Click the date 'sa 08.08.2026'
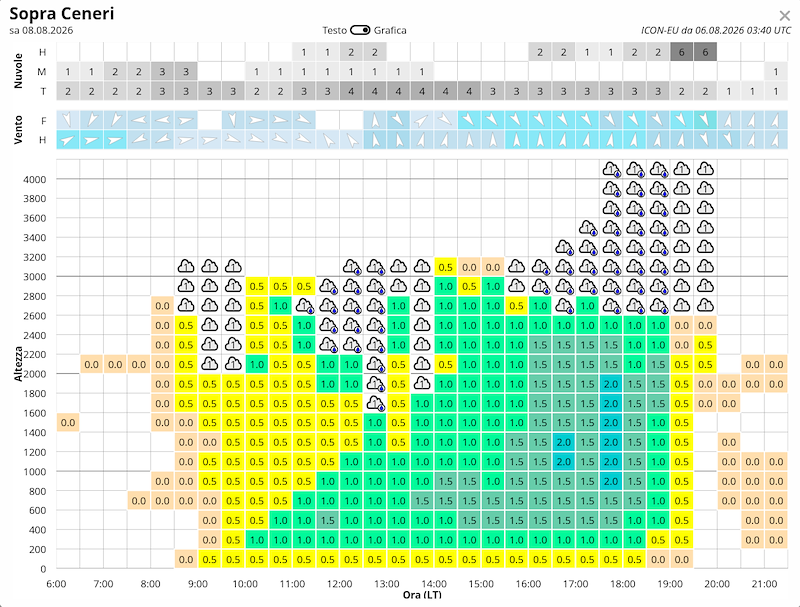Image resolution: width=800 pixels, height=607 pixels. 41,30
